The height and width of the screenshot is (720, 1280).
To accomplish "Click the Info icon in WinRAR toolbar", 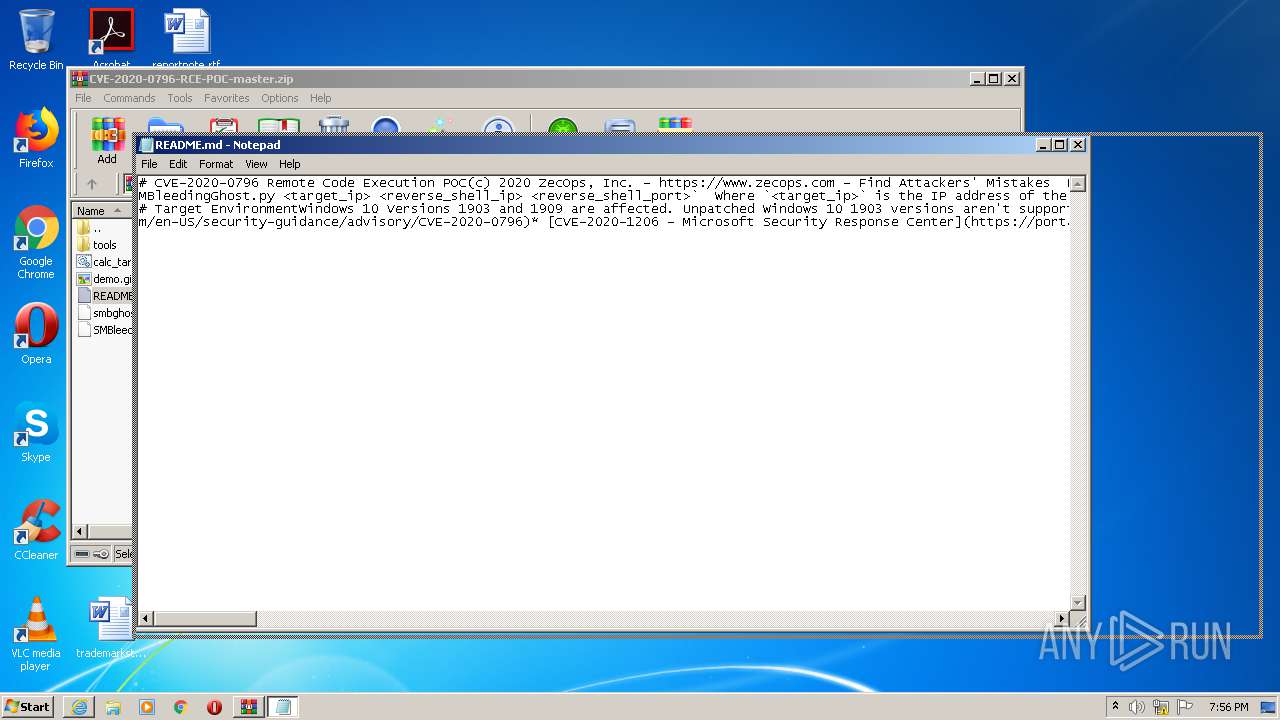I will pyautogui.click(x=497, y=125).
